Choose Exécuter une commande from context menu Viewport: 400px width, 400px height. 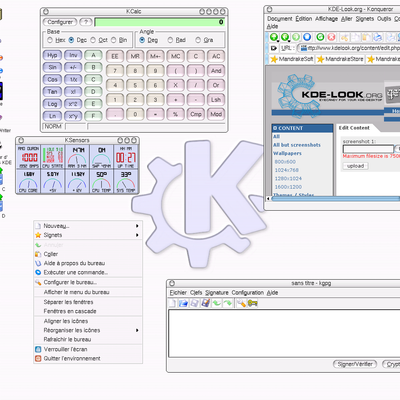click(x=88, y=272)
